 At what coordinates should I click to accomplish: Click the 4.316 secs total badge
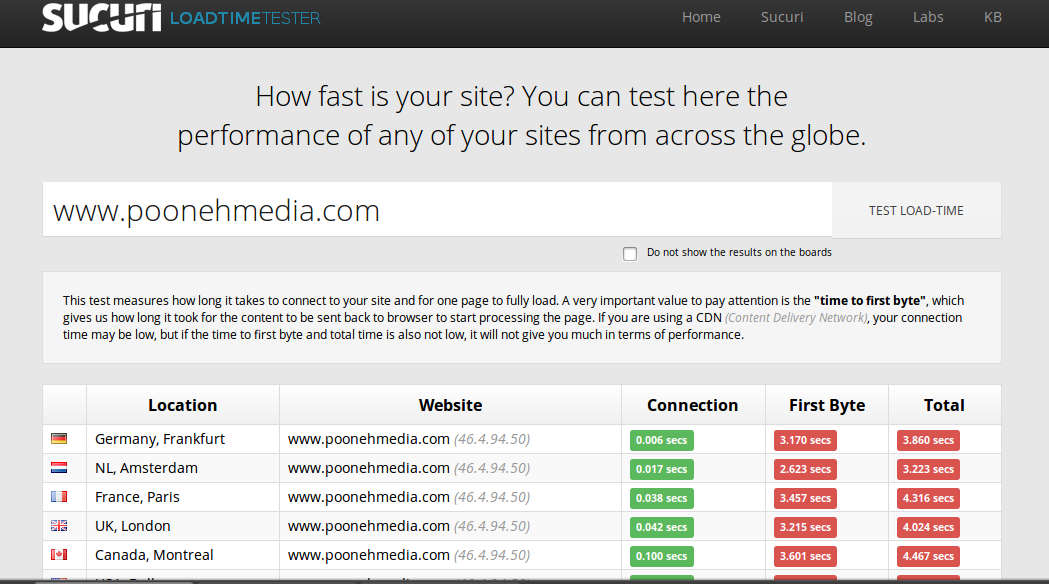(x=929, y=498)
